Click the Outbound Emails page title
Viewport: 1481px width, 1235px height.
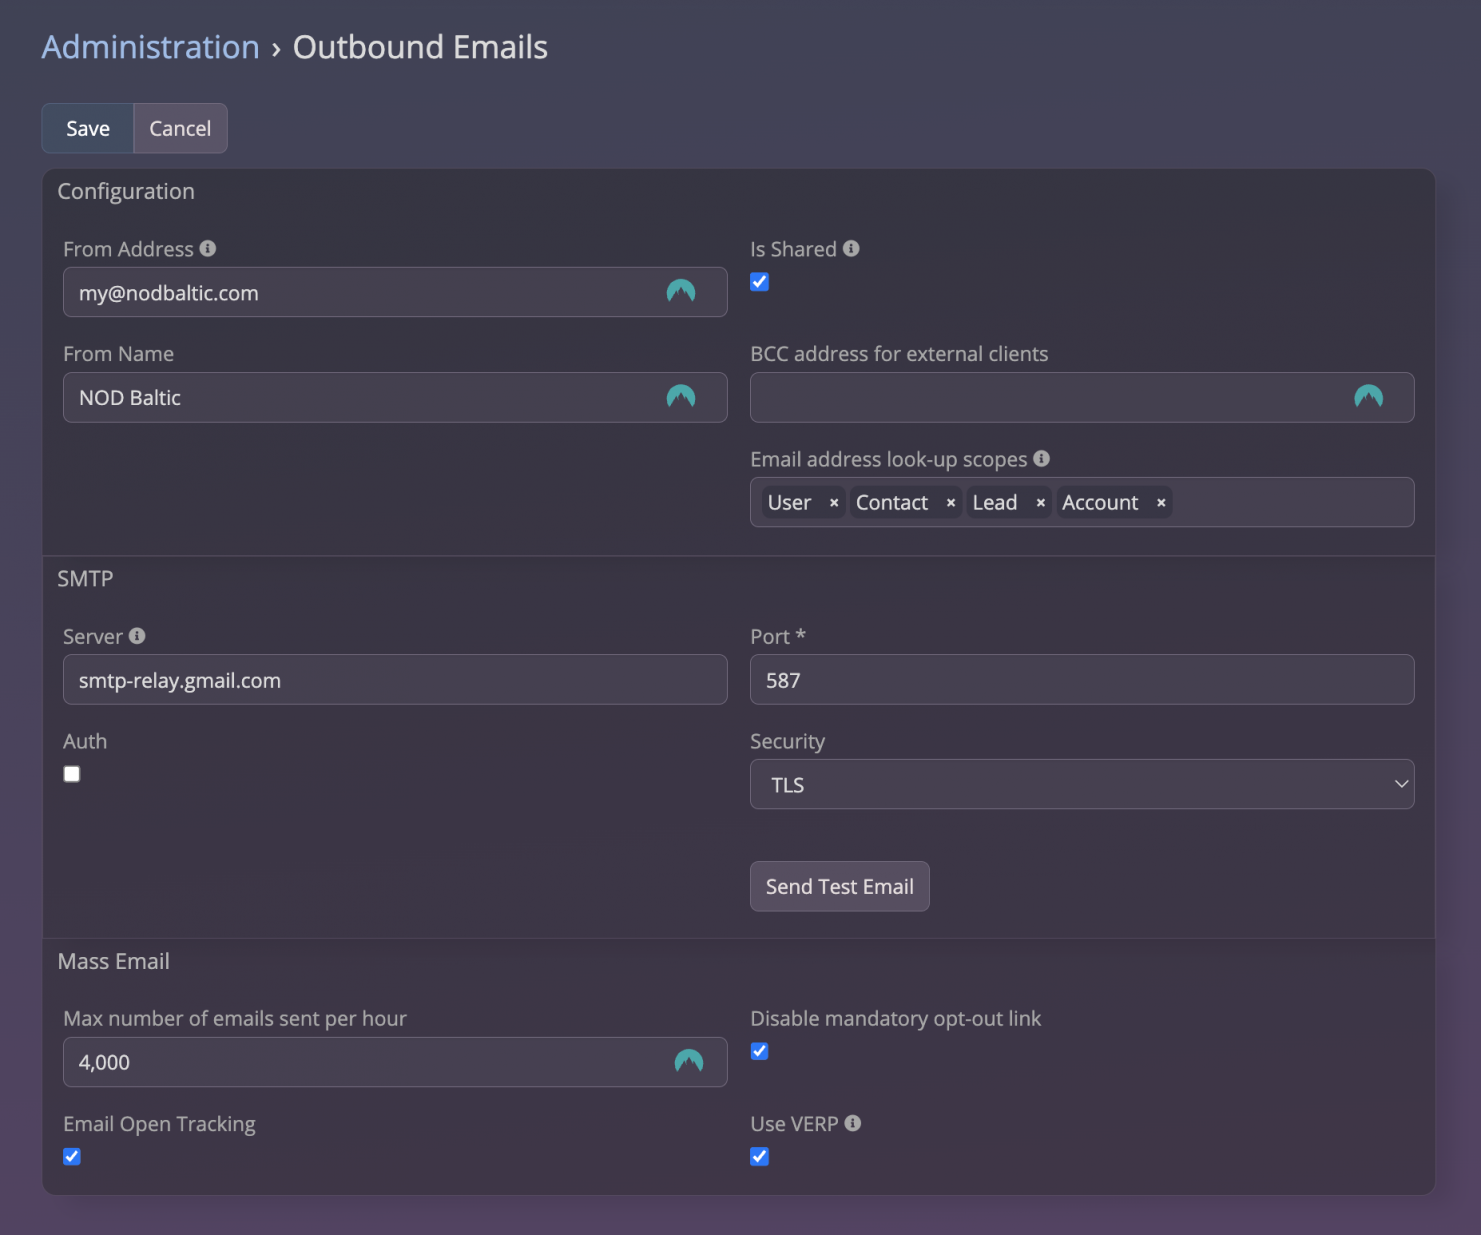tap(420, 47)
